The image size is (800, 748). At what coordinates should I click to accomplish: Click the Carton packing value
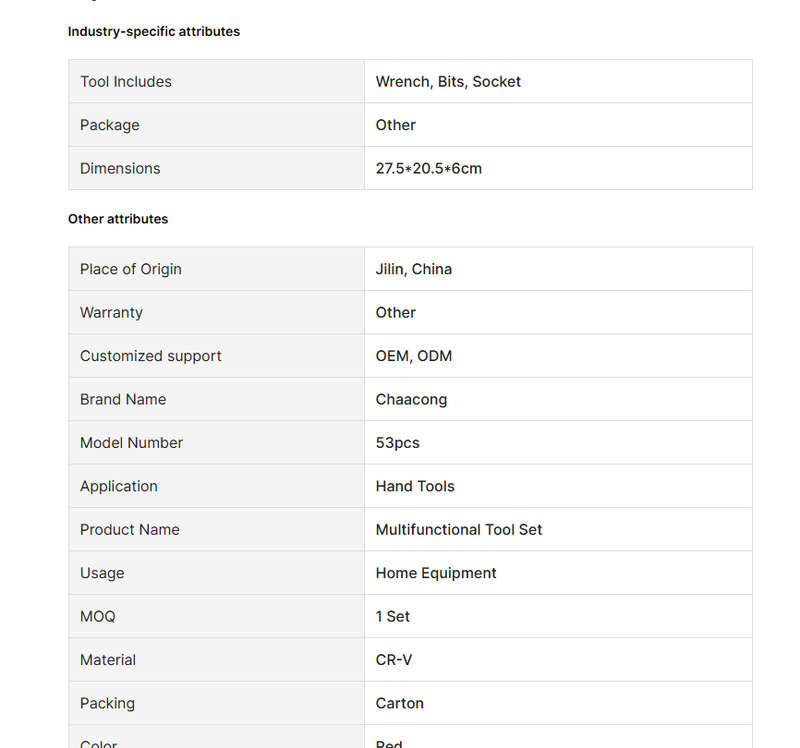399,703
